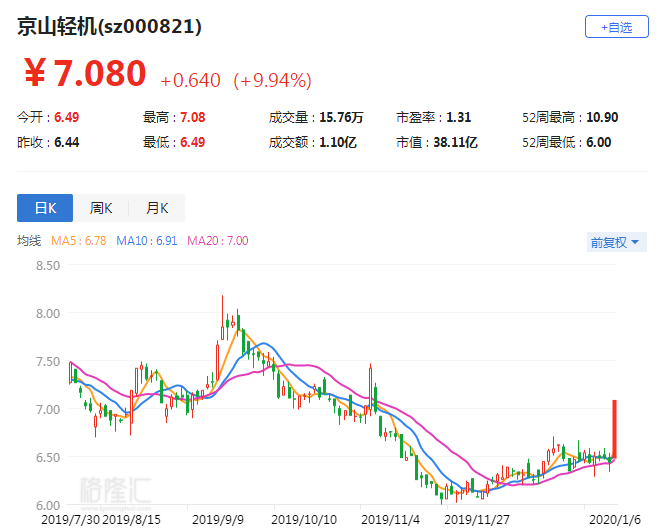Click the current price ¥7.080
This screenshot has height=531, width=668.
click(85, 73)
